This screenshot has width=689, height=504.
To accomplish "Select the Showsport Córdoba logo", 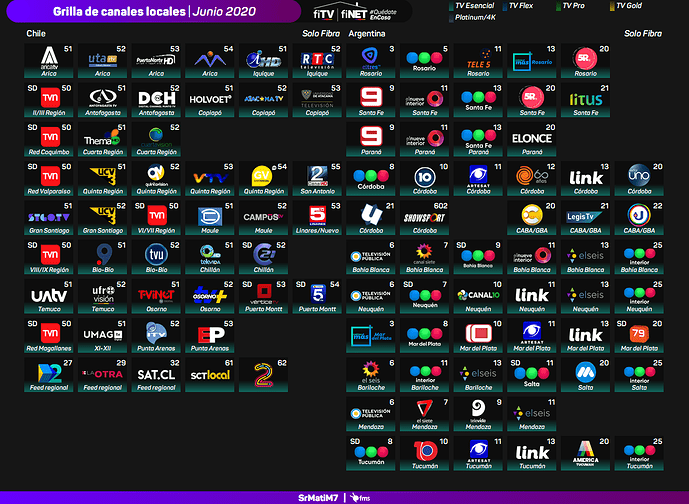I will (424, 218).
